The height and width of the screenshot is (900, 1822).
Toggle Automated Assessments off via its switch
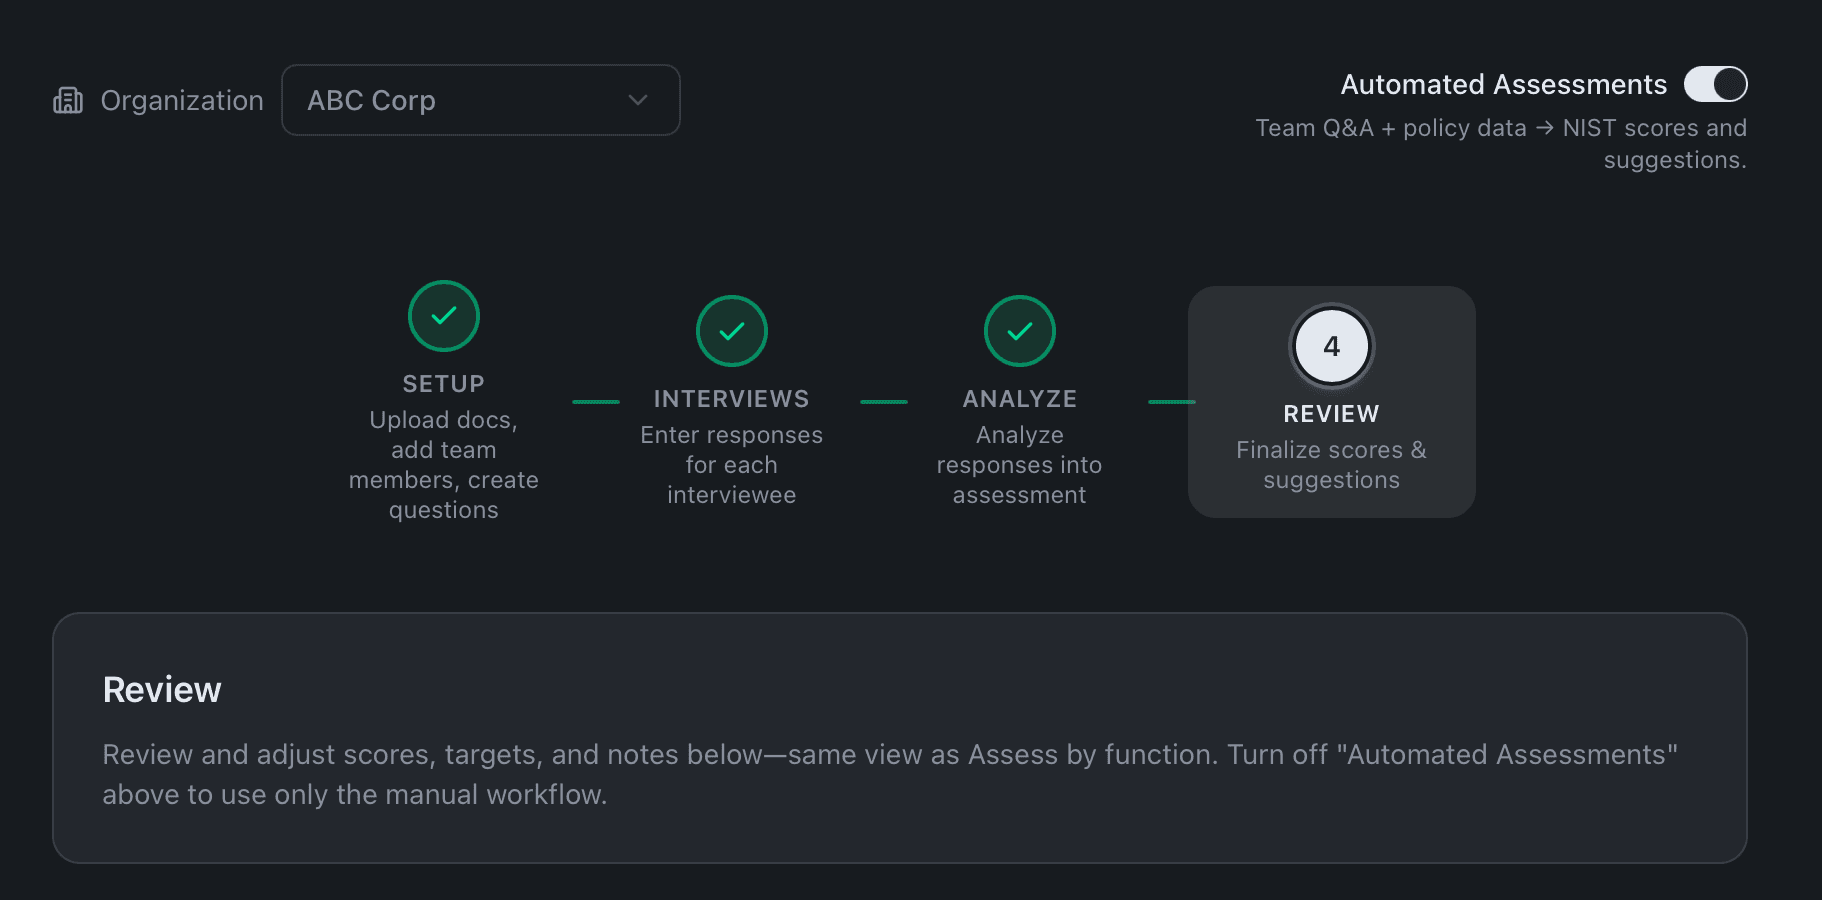point(1714,84)
